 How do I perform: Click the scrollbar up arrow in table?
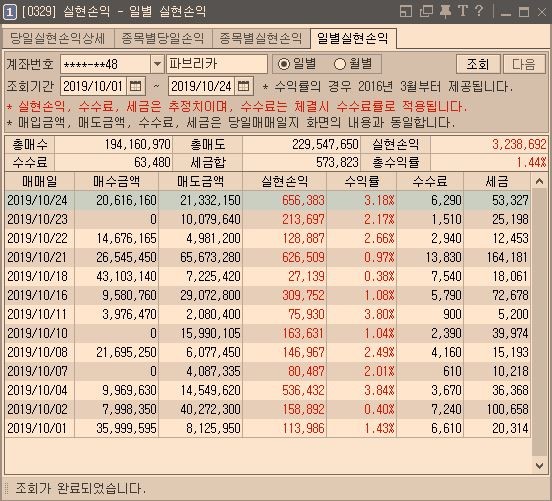pos(539,181)
